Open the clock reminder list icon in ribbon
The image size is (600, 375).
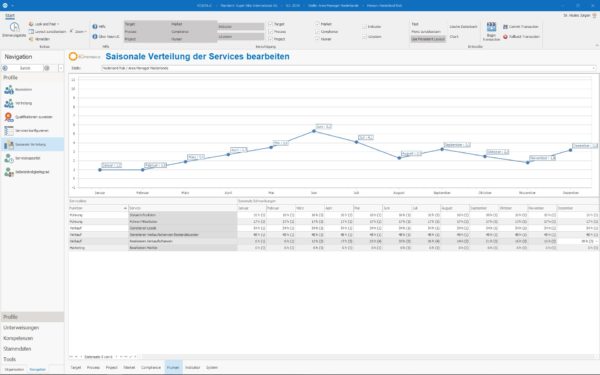click(x=14, y=27)
